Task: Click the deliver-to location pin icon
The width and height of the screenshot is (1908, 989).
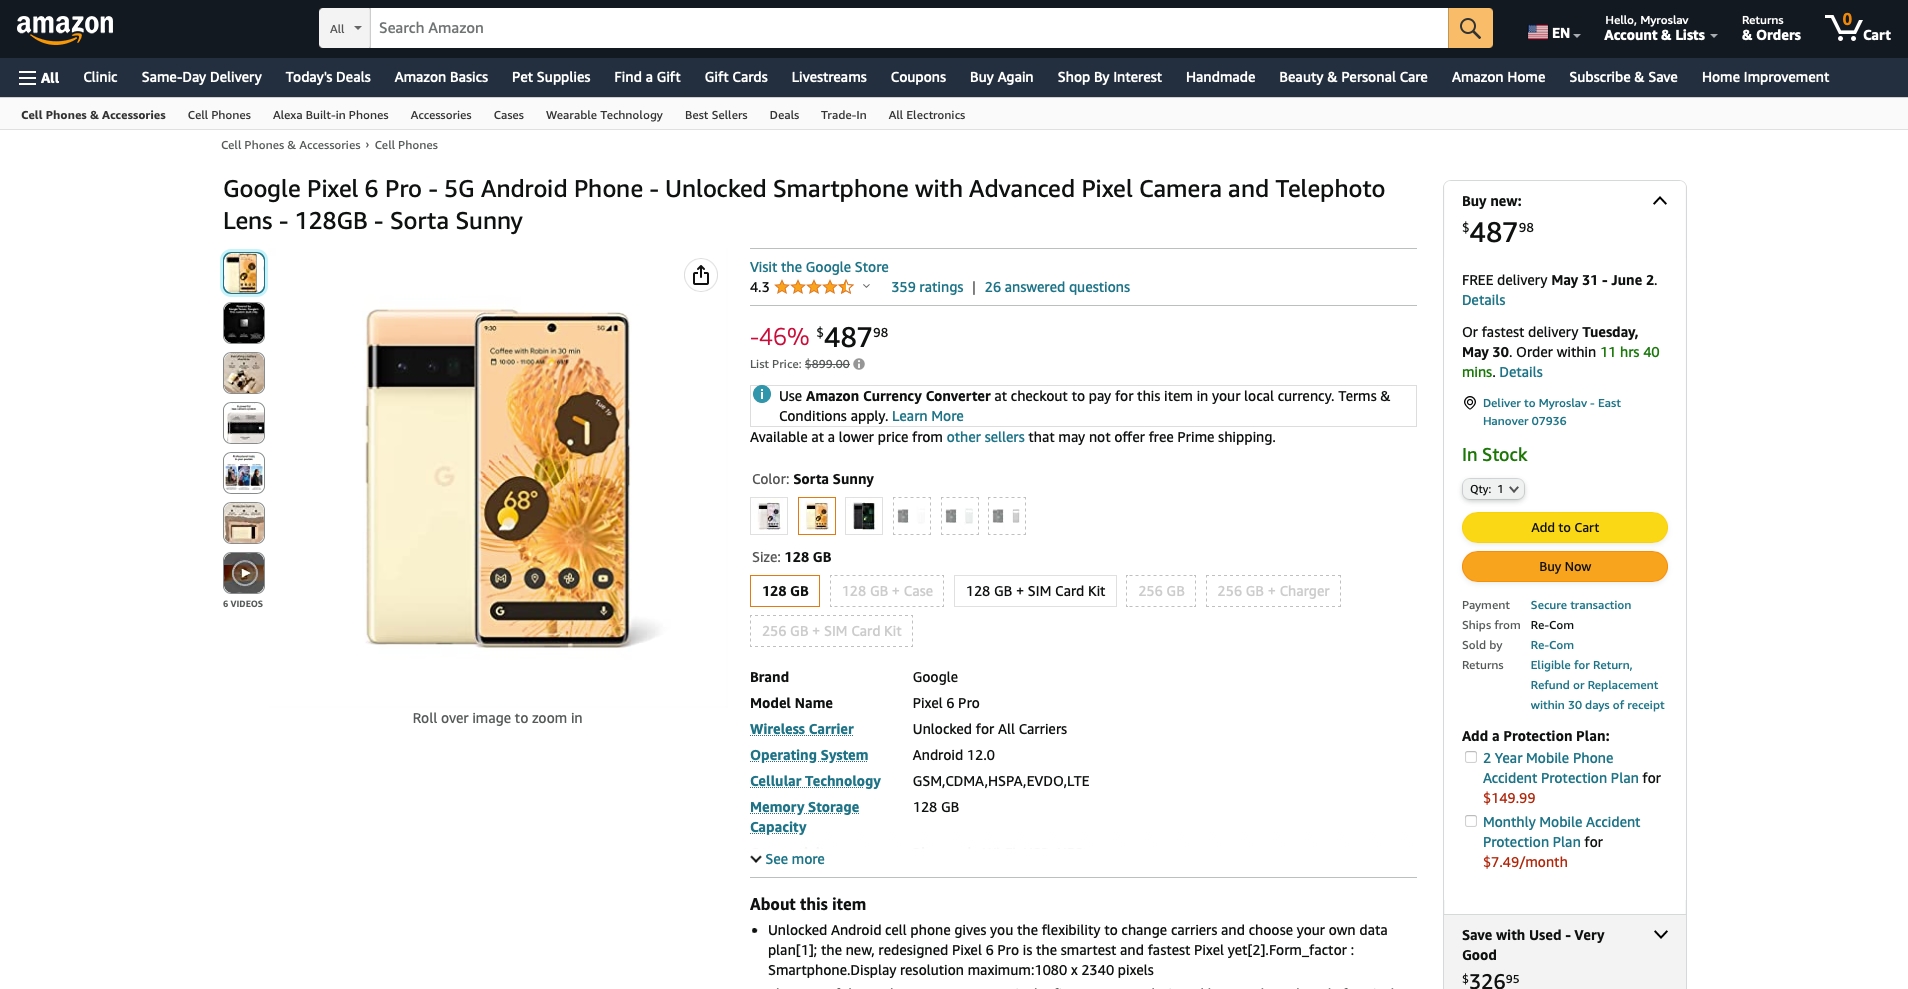Action: coord(1470,403)
